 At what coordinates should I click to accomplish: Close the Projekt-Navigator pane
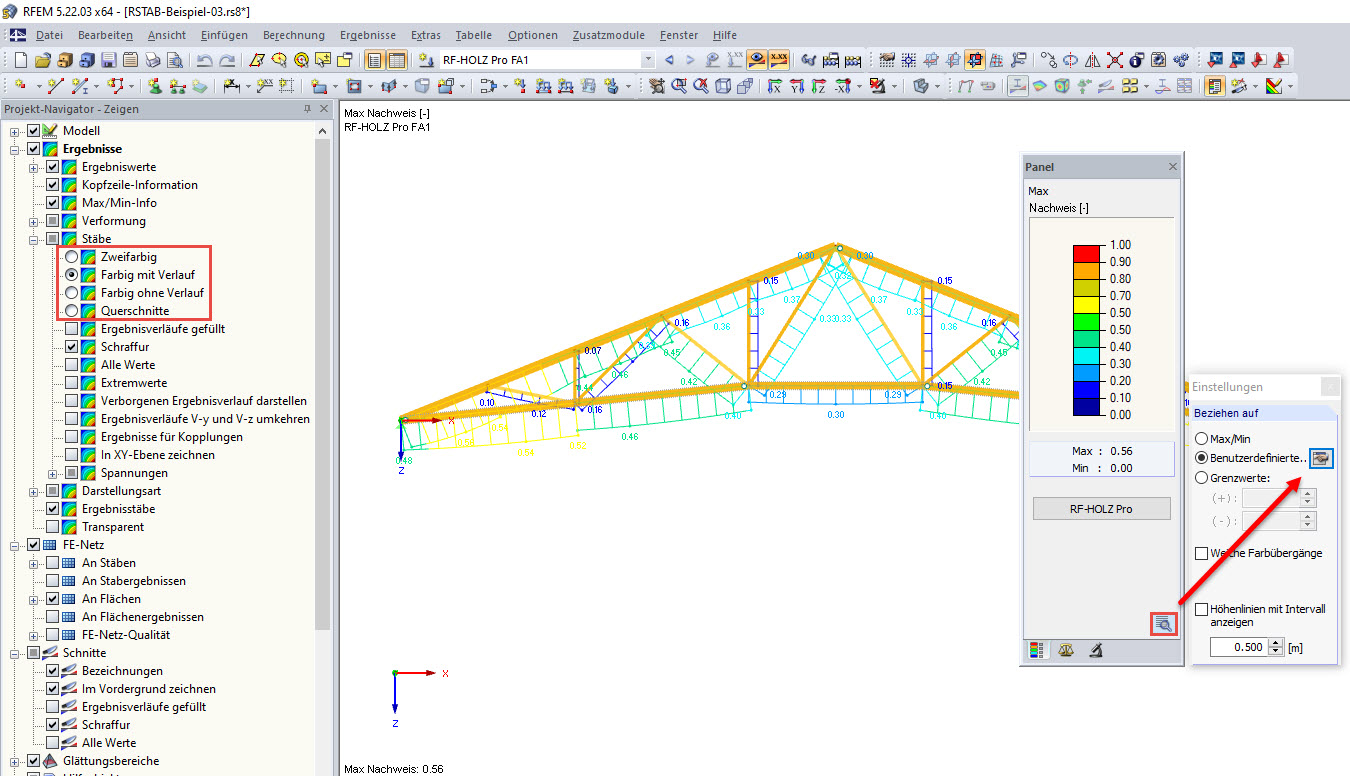pyautogui.click(x=325, y=109)
